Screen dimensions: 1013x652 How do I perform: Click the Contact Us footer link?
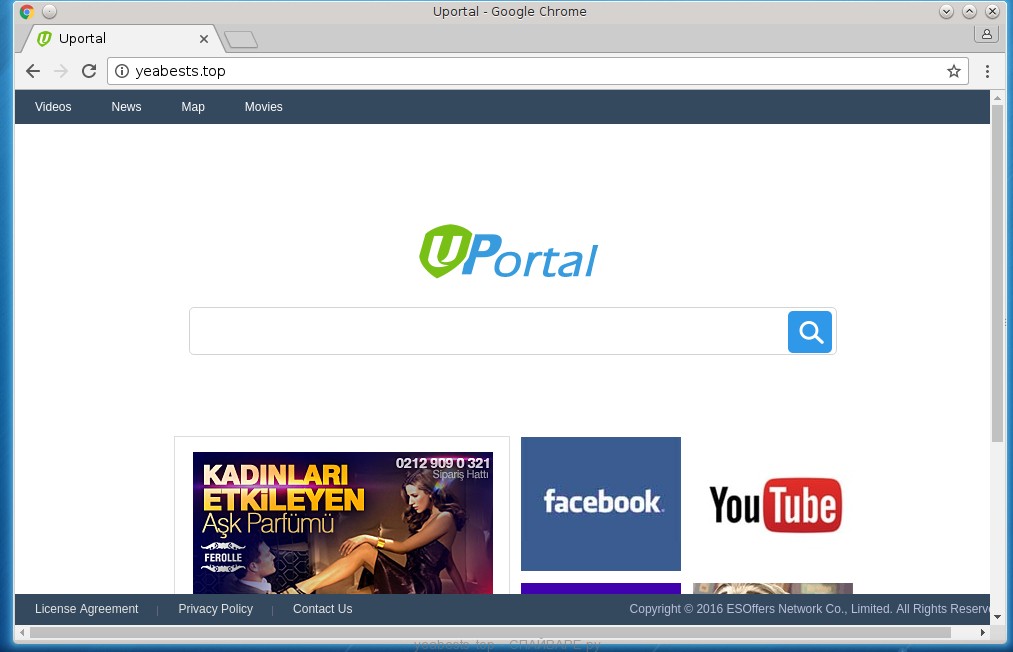[322, 609]
